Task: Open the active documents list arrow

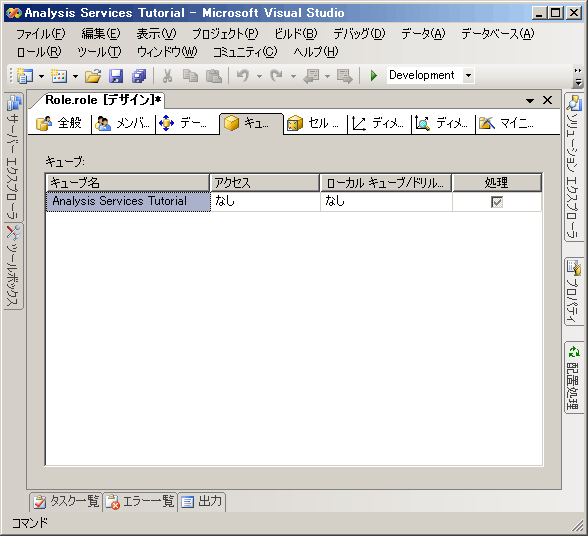Action: (530, 101)
